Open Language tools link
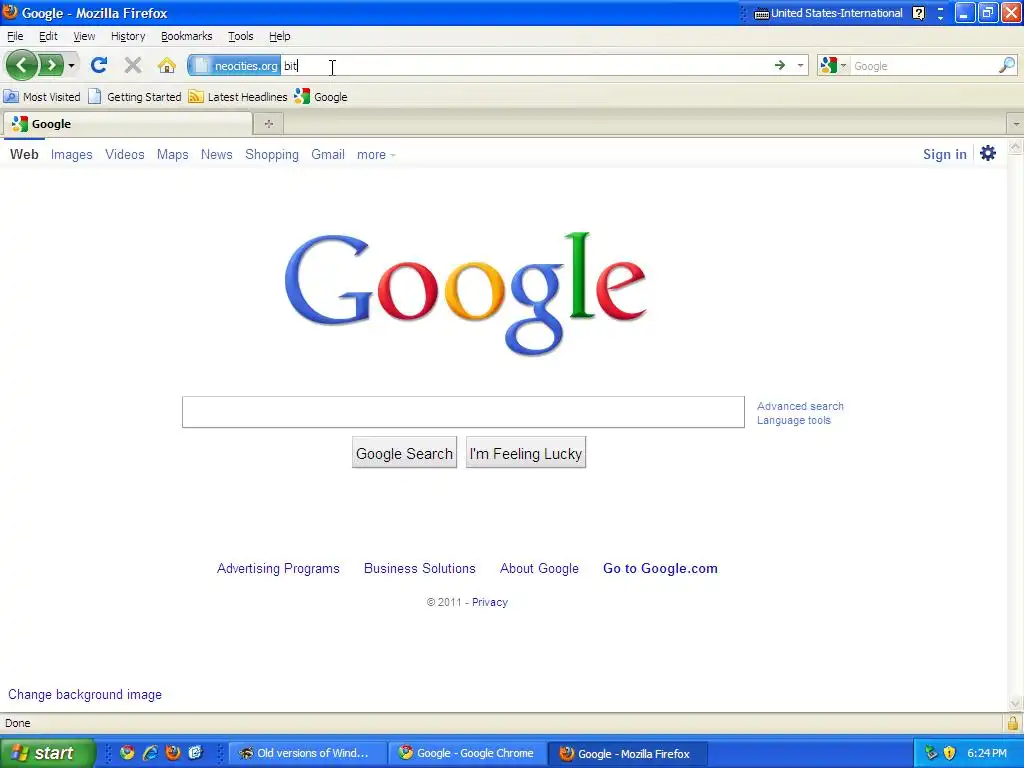The width and height of the screenshot is (1024, 768). click(793, 421)
